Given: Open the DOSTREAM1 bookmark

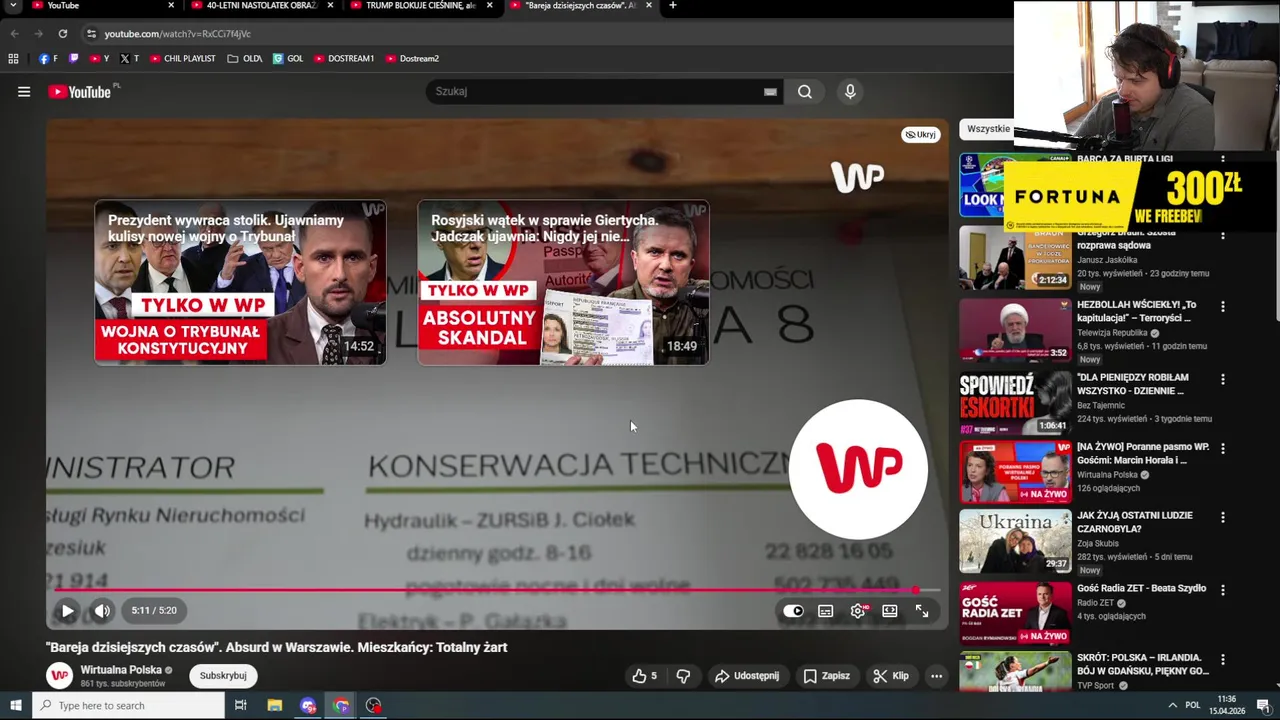Looking at the screenshot, I should pos(344,58).
